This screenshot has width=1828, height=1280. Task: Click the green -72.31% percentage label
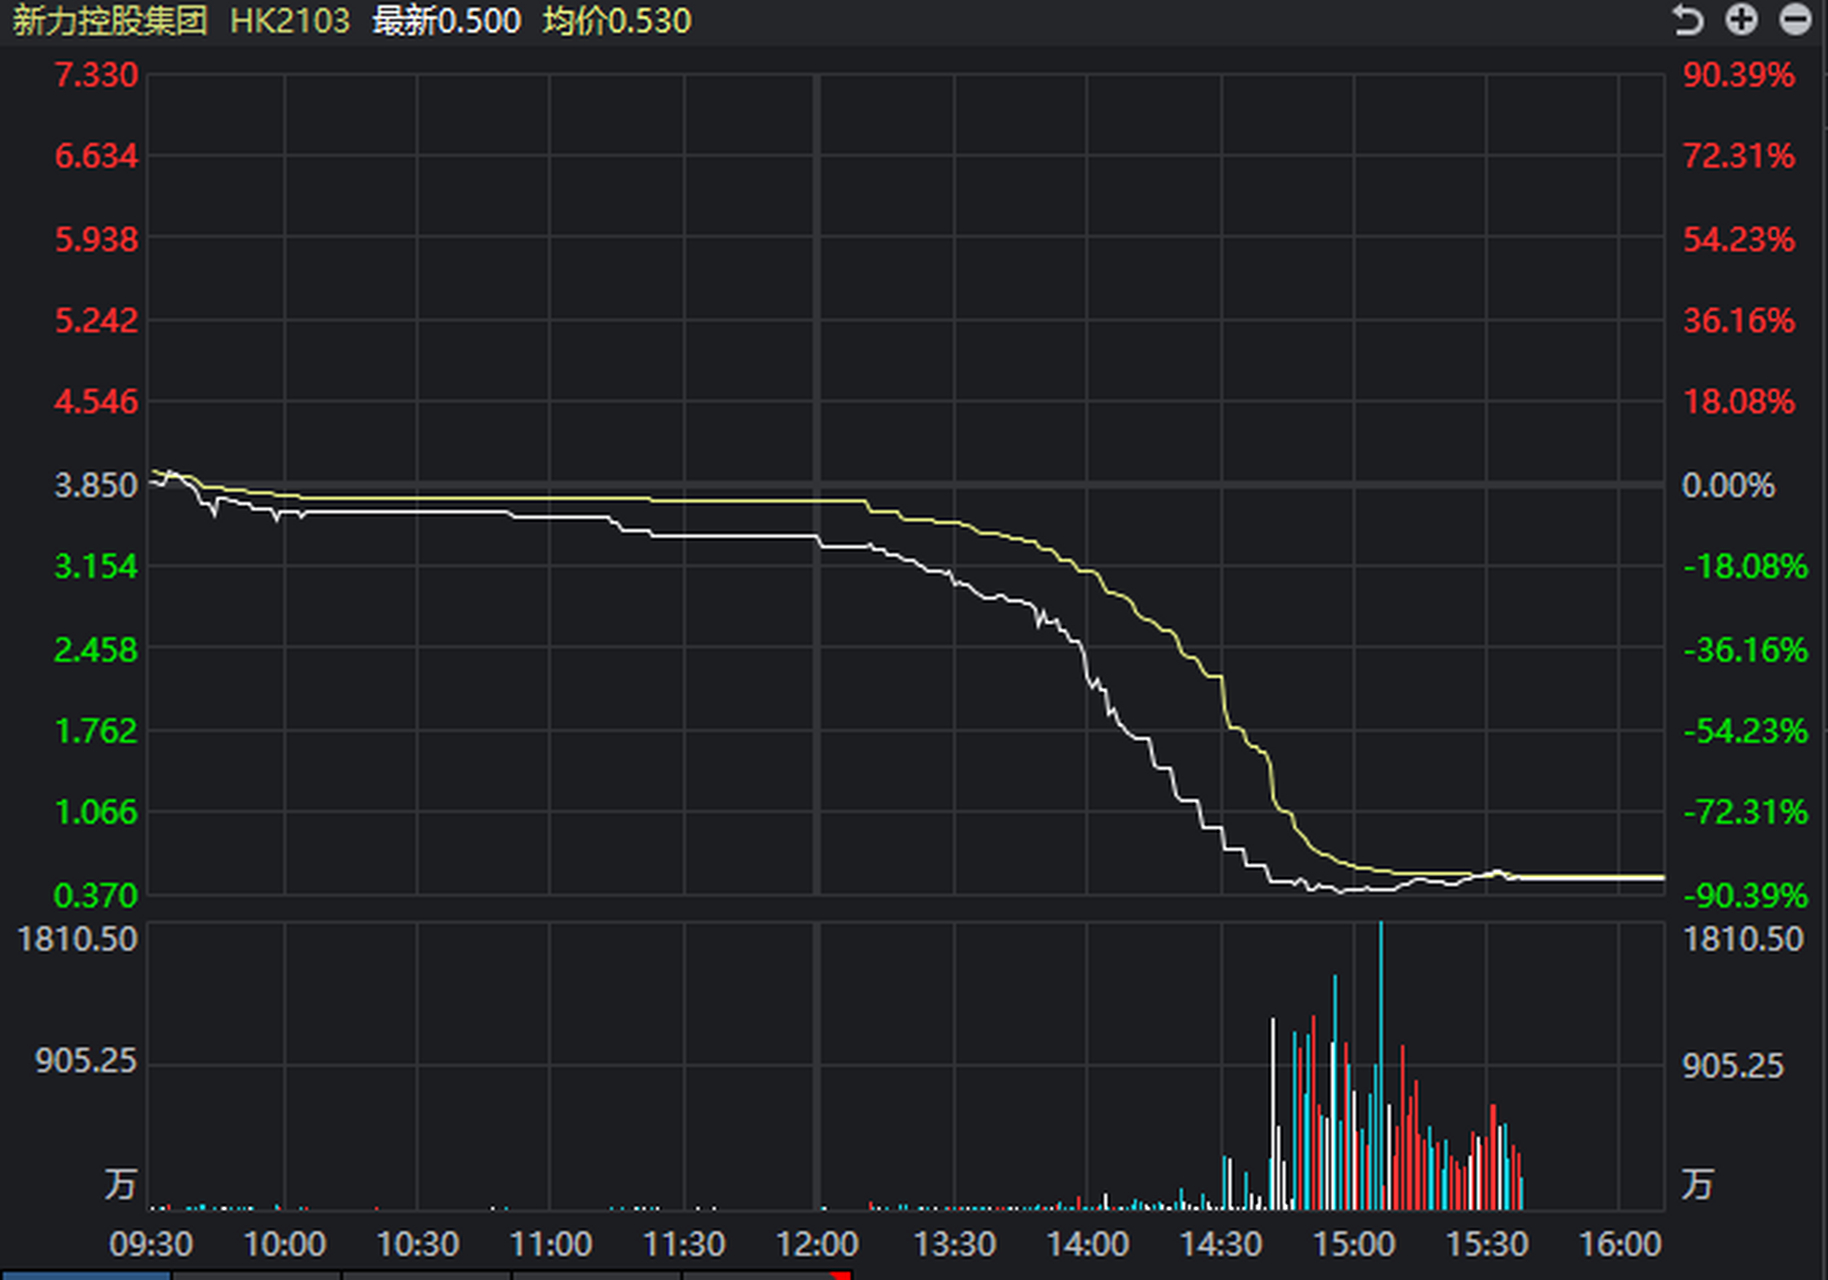coord(1746,812)
